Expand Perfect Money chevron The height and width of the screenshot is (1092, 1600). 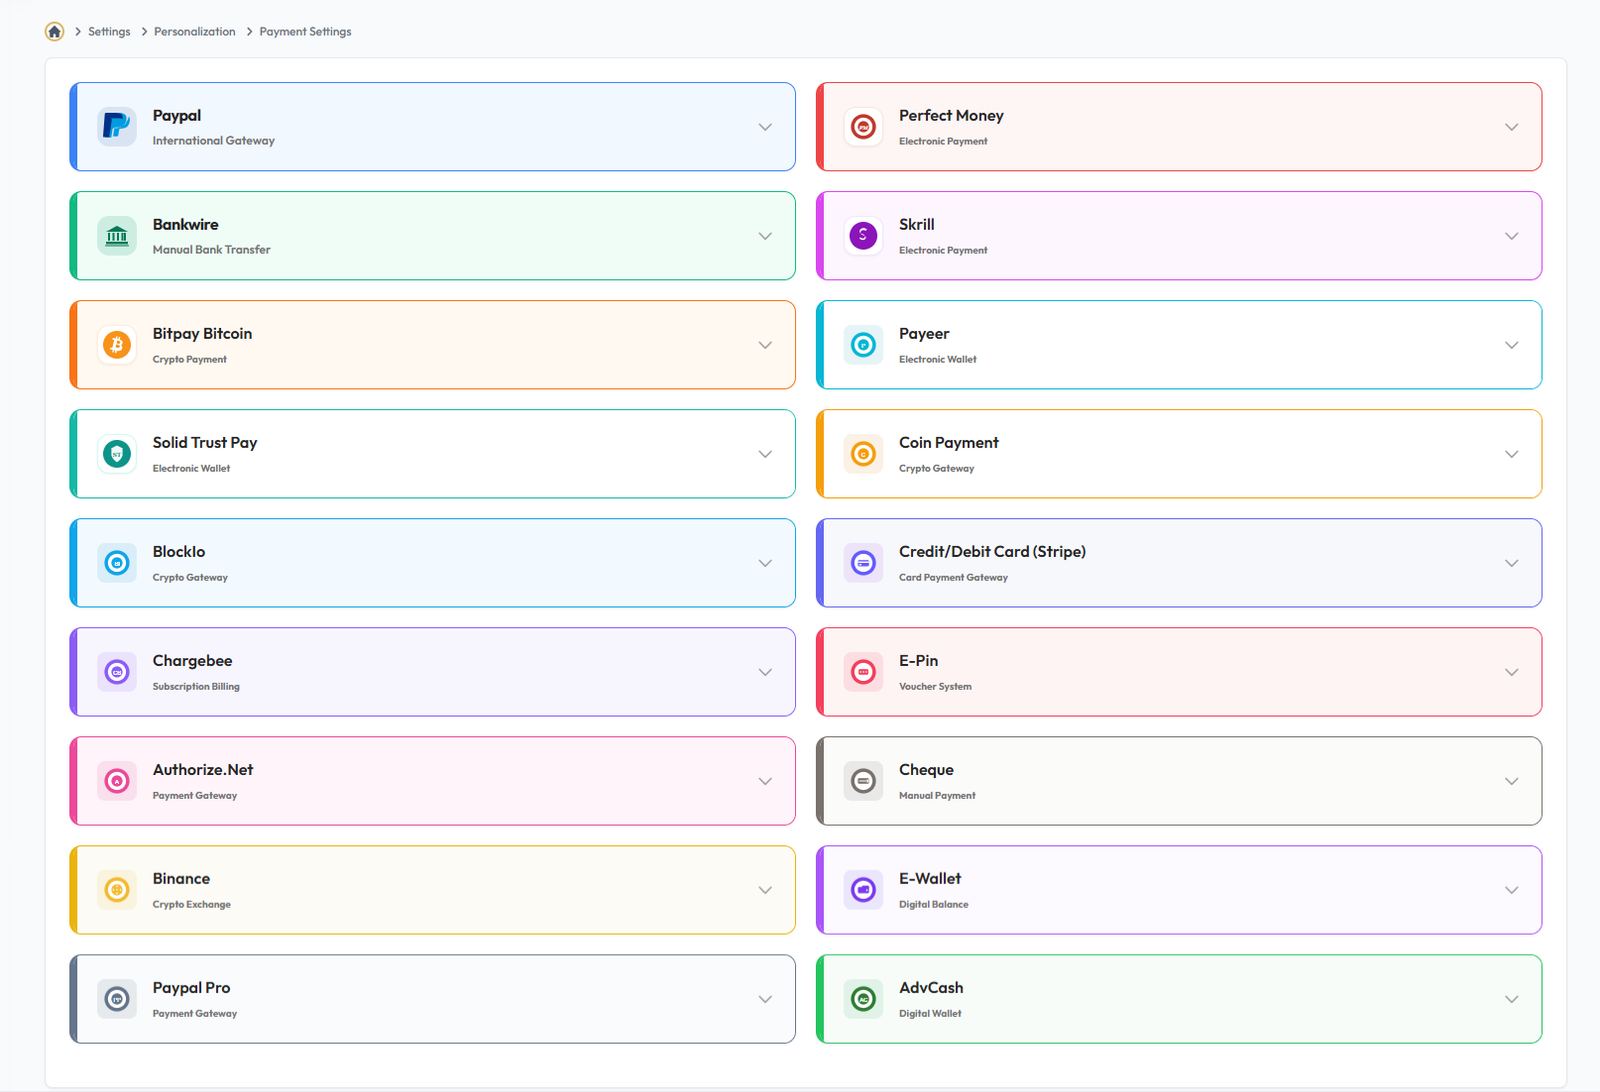click(1511, 127)
